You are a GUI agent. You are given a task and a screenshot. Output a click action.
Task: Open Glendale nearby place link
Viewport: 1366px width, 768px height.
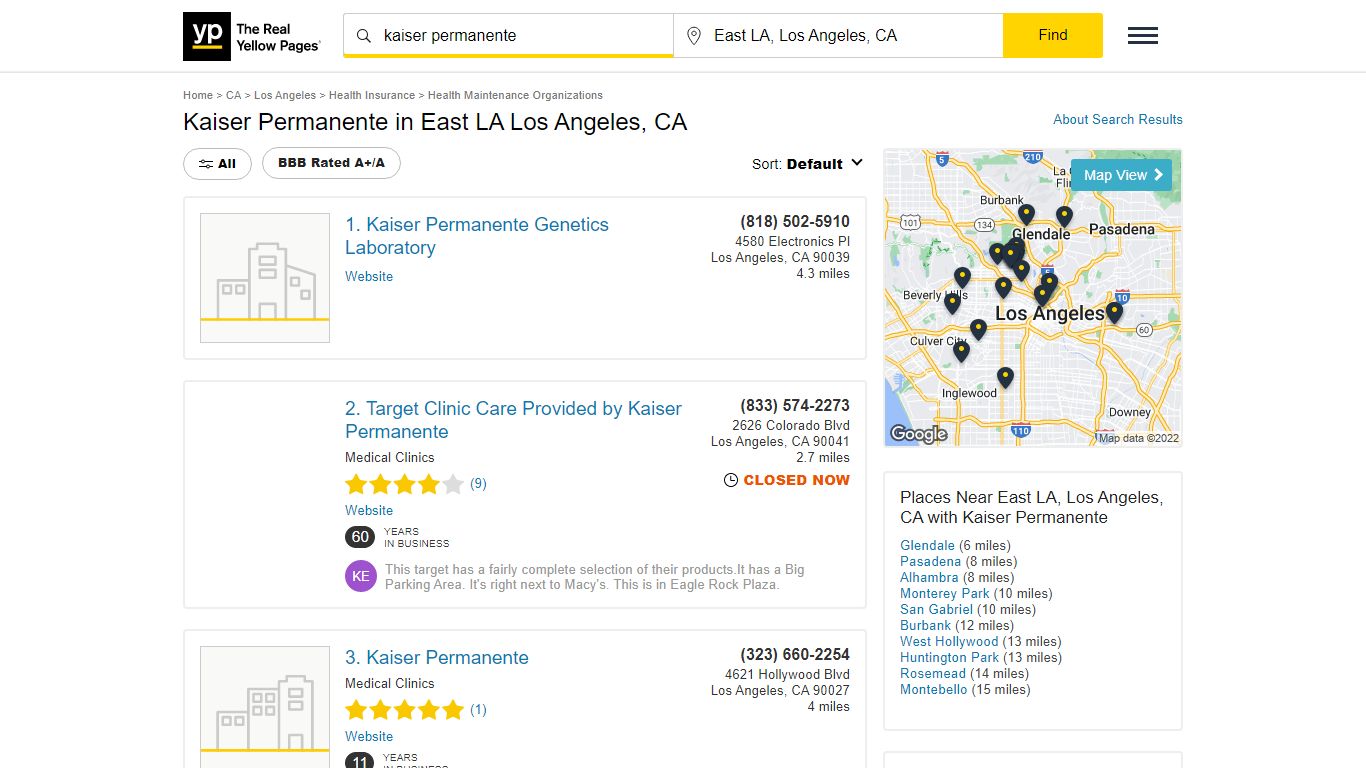coord(927,545)
